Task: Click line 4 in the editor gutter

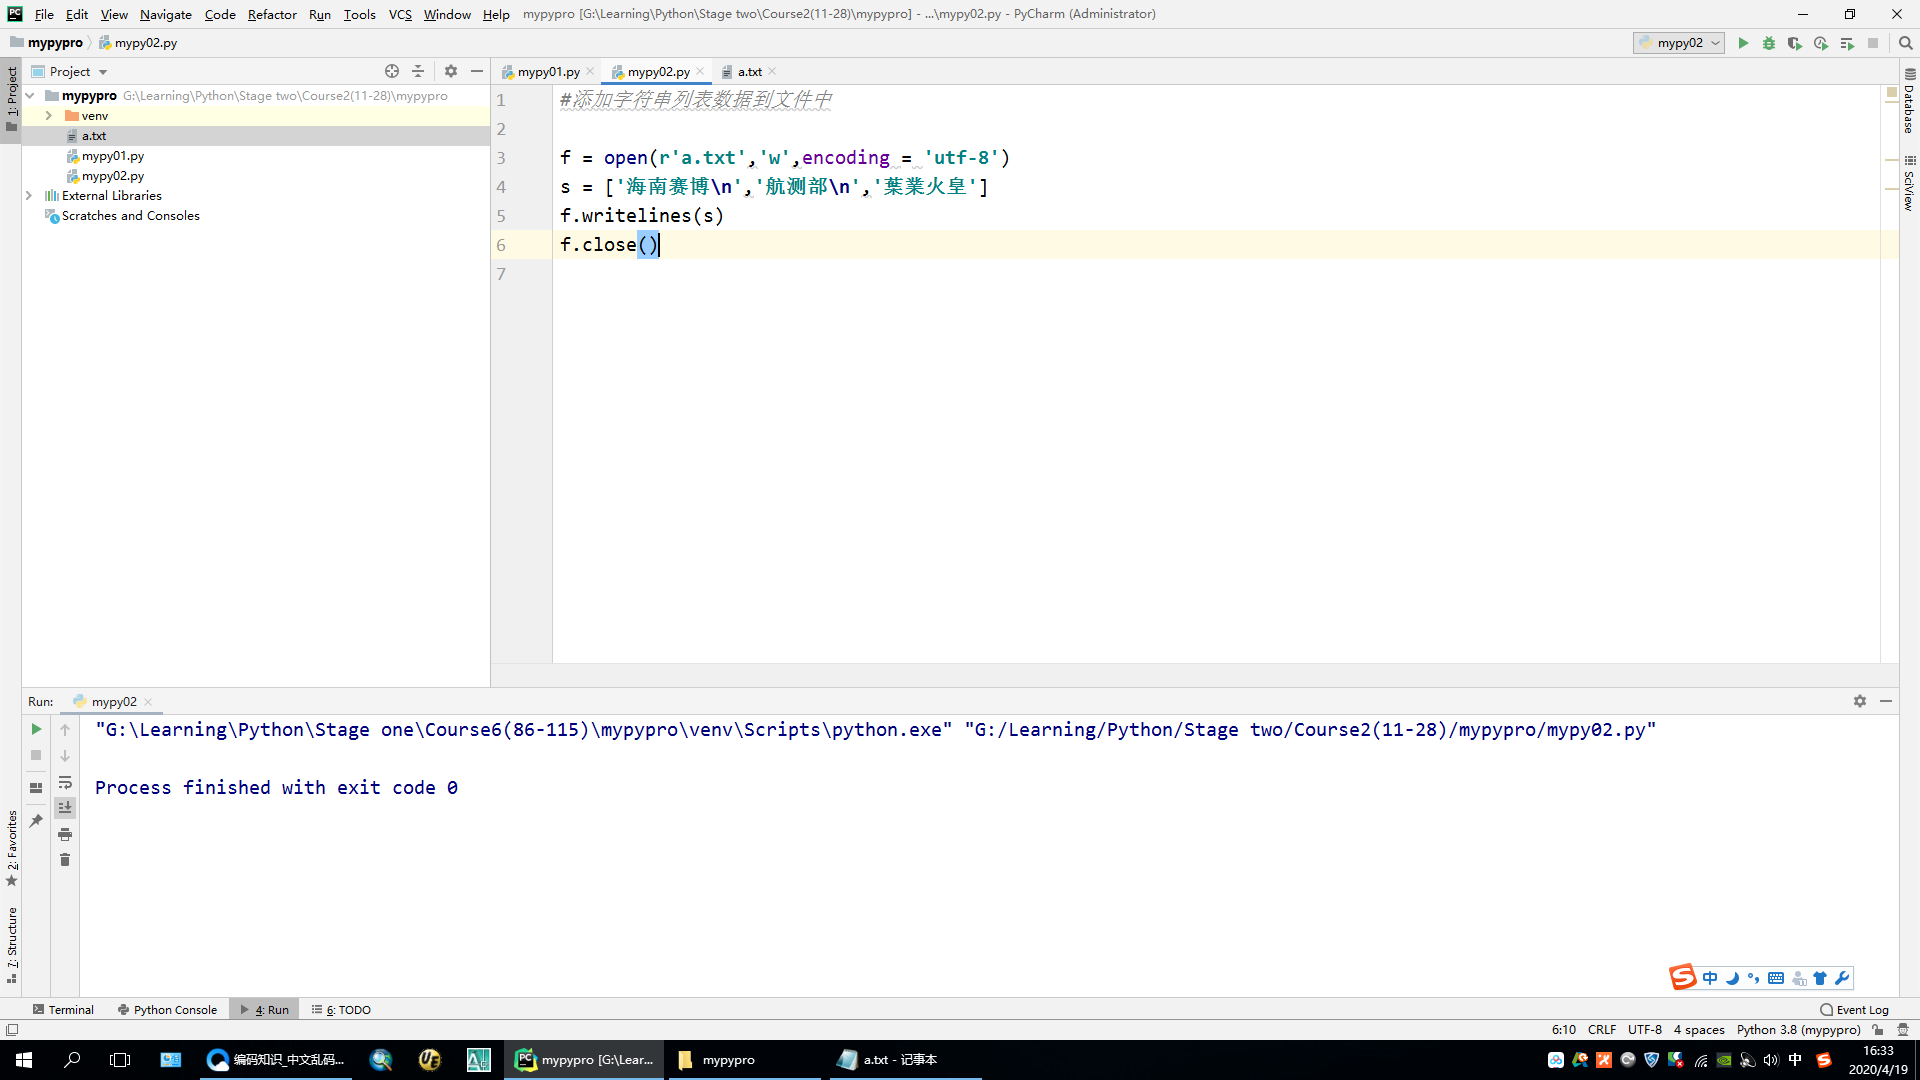Action: click(501, 187)
